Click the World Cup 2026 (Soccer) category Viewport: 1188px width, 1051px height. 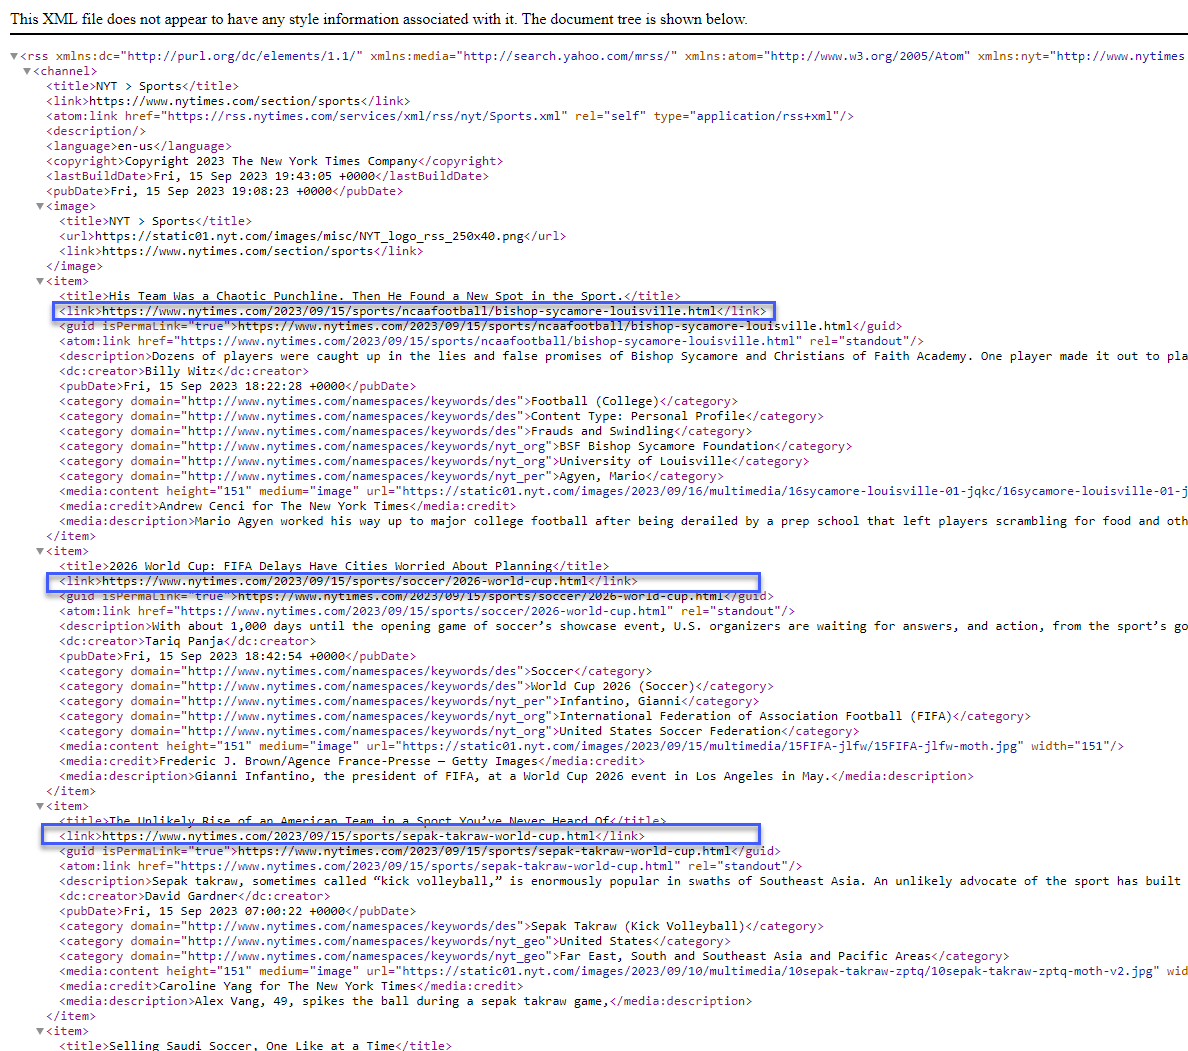click(417, 687)
